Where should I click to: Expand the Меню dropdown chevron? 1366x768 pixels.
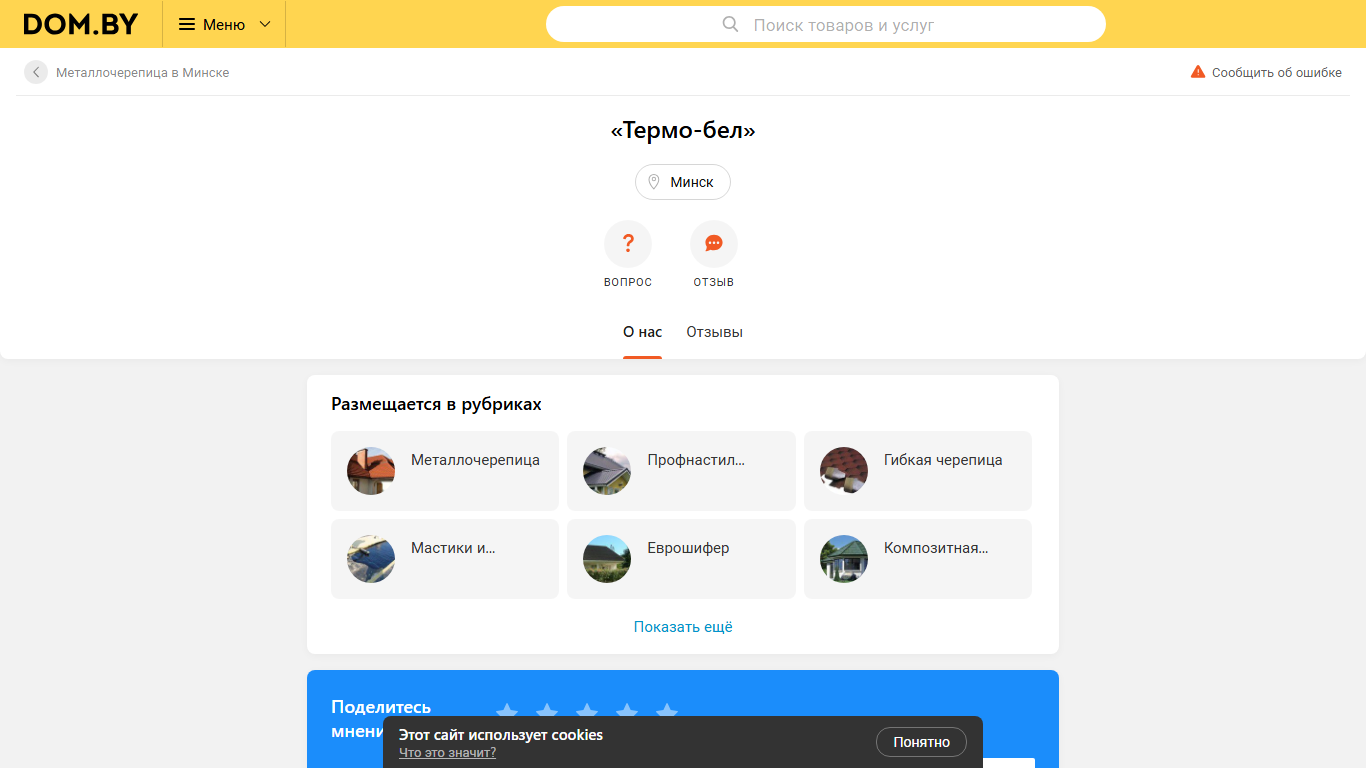[x=265, y=24]
